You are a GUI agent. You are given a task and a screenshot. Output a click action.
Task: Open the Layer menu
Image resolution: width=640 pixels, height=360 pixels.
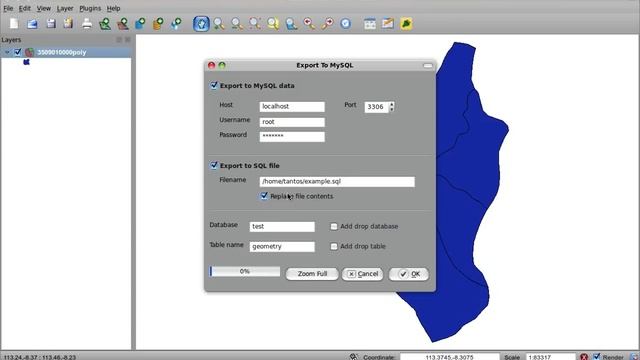tap(65, 8)
